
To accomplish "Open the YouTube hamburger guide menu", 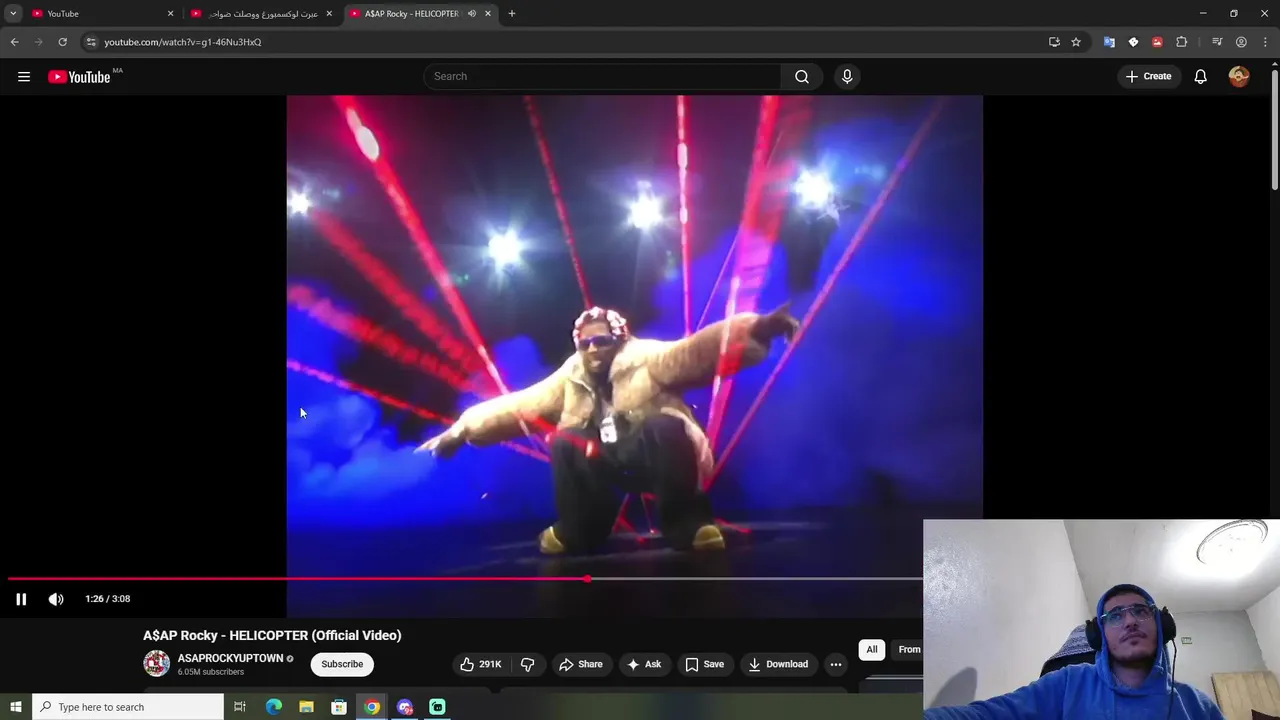I will pyautogui.click(x=24, y=77).
